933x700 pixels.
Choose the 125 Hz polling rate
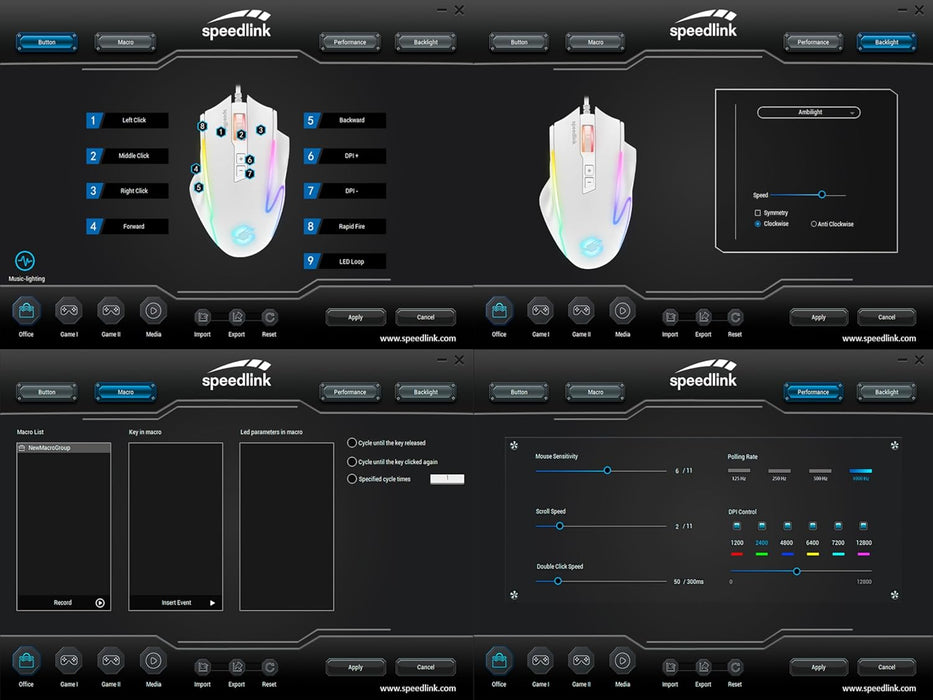coord(739,471)
